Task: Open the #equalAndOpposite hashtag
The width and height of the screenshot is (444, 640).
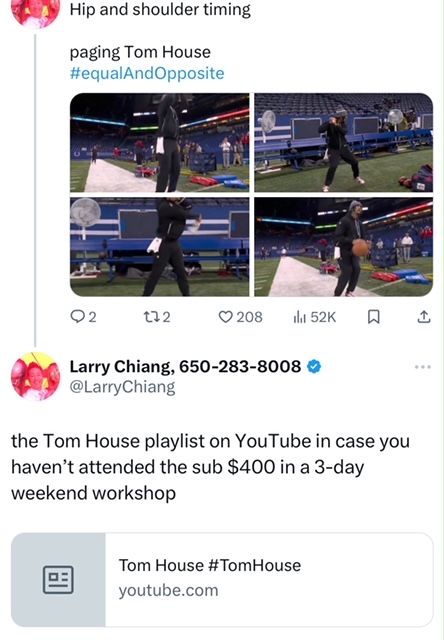Action: (x=147, y=73)
